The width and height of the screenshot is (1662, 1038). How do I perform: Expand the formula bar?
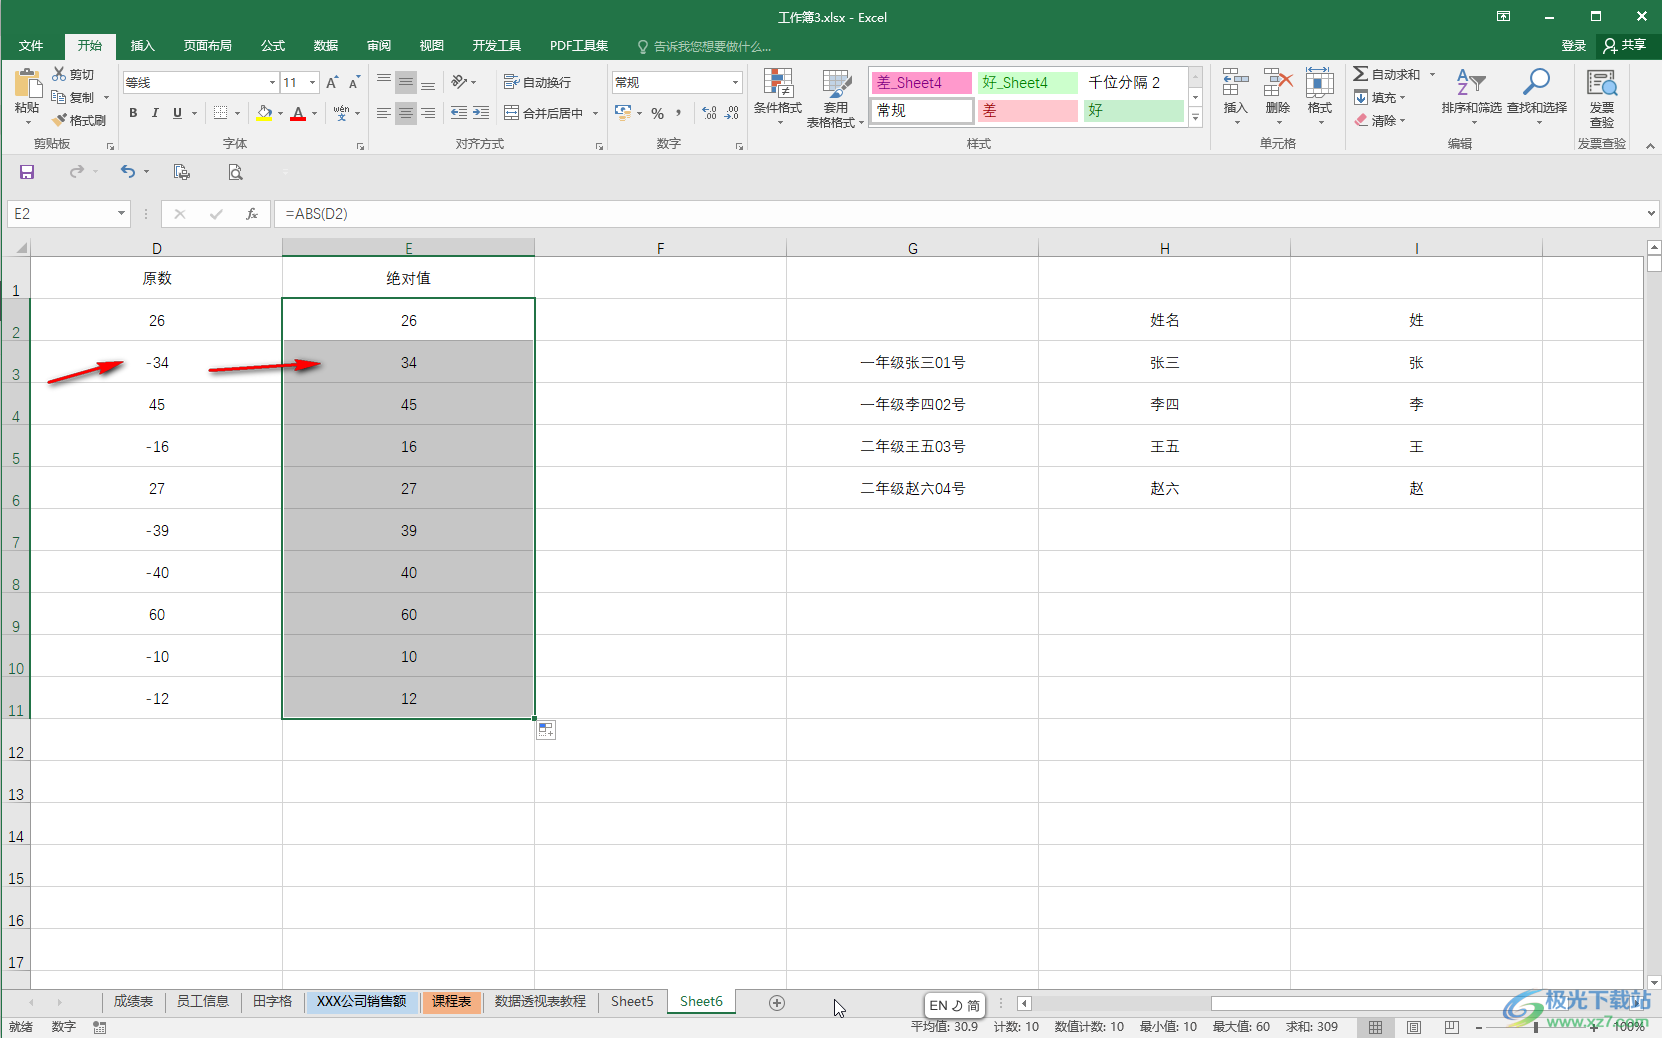(1651, 213)
